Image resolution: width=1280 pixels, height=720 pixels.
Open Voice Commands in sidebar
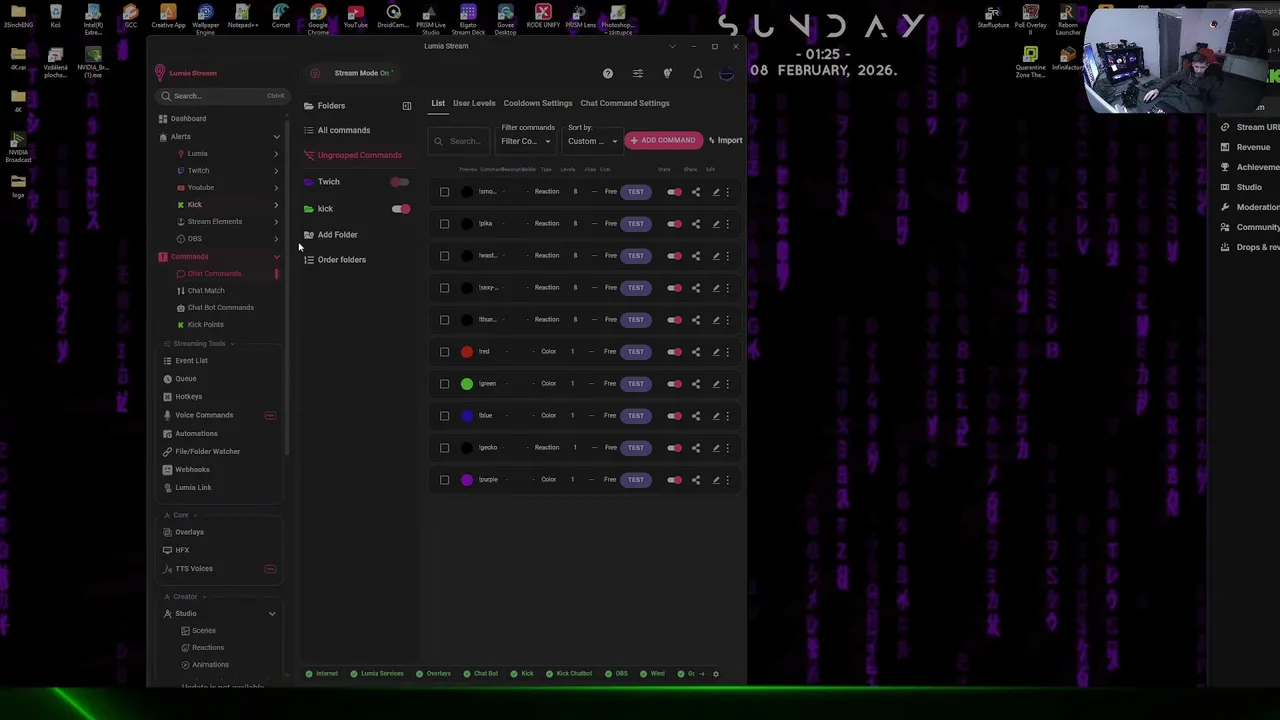[203, 415]
